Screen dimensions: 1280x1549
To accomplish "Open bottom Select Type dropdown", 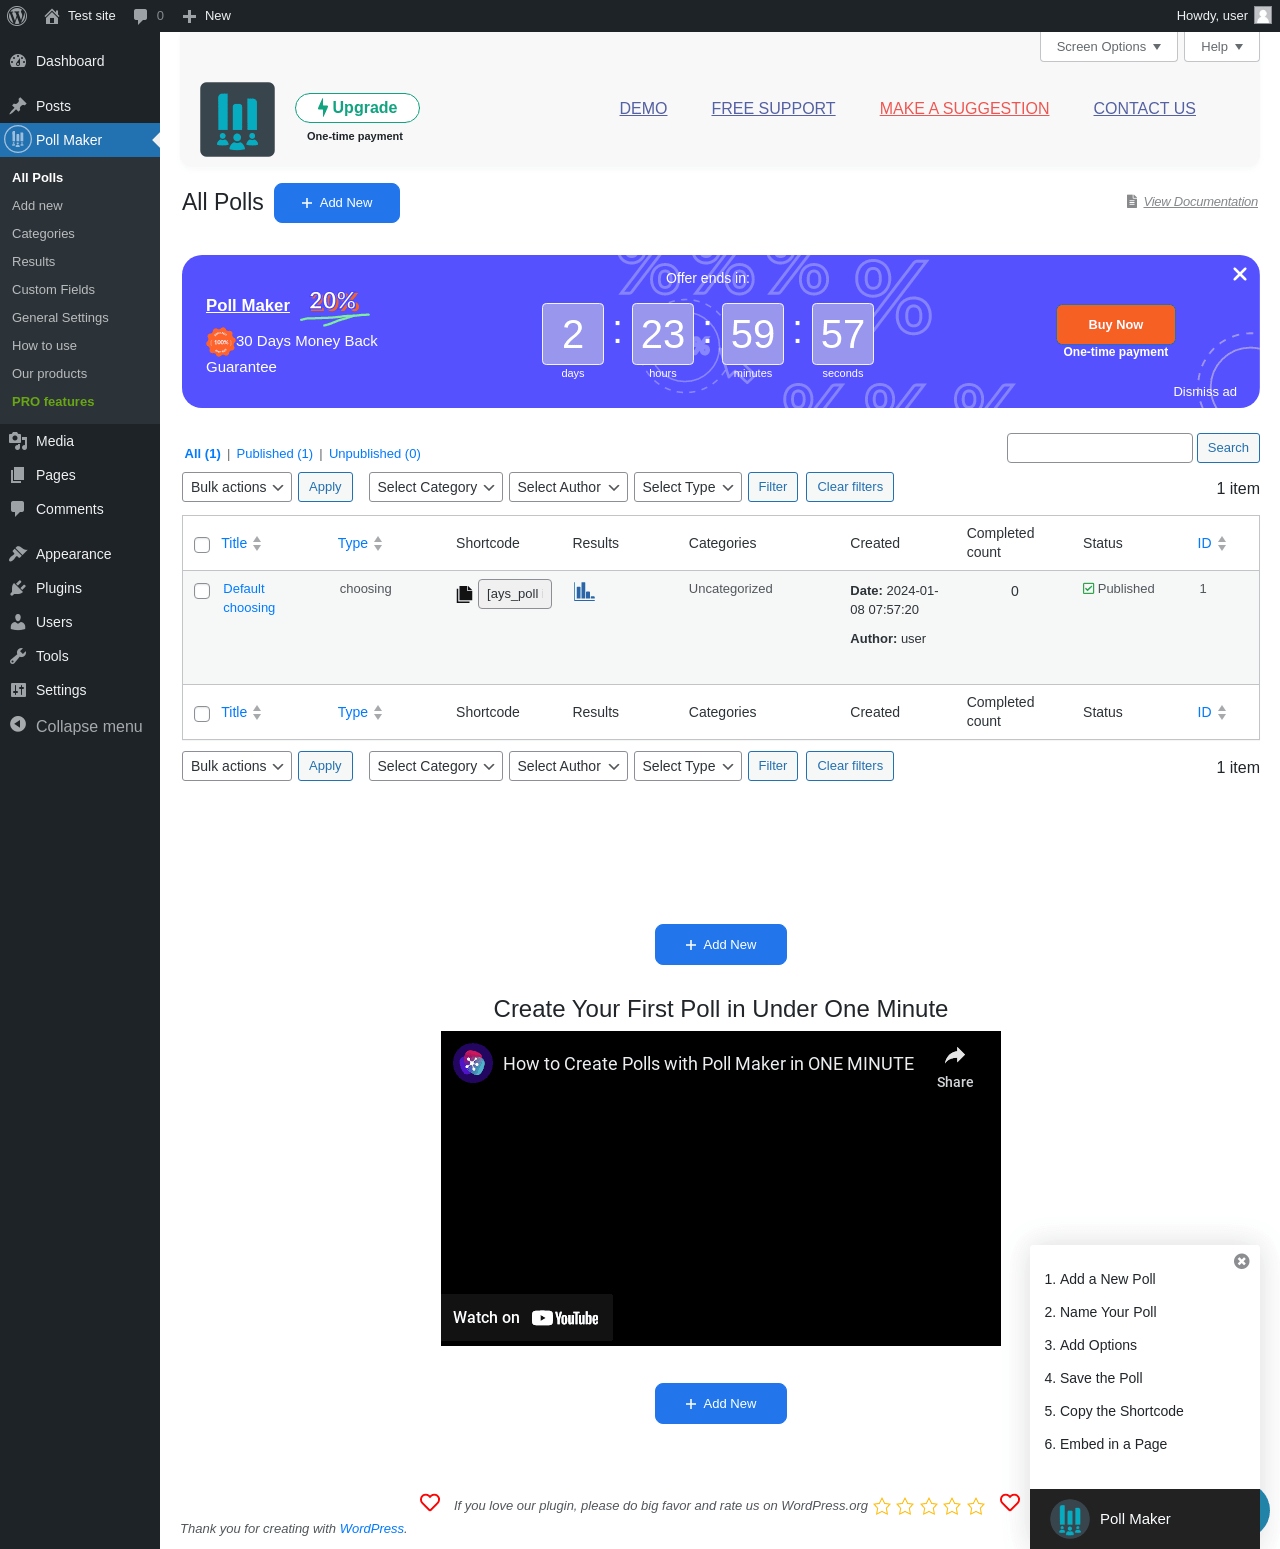I will tap(688, 766).
